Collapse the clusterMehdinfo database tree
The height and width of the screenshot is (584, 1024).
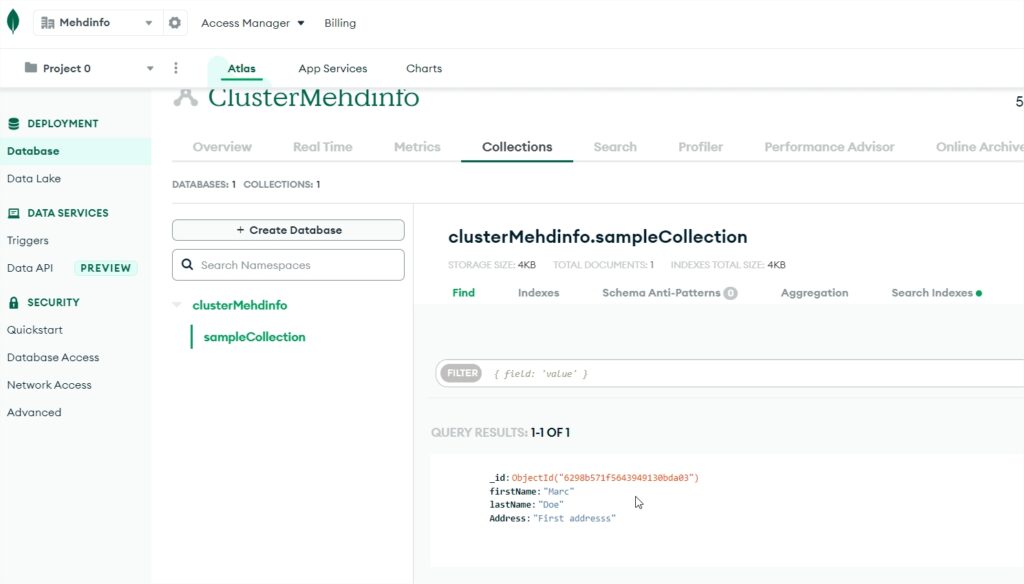coord(177,305)
